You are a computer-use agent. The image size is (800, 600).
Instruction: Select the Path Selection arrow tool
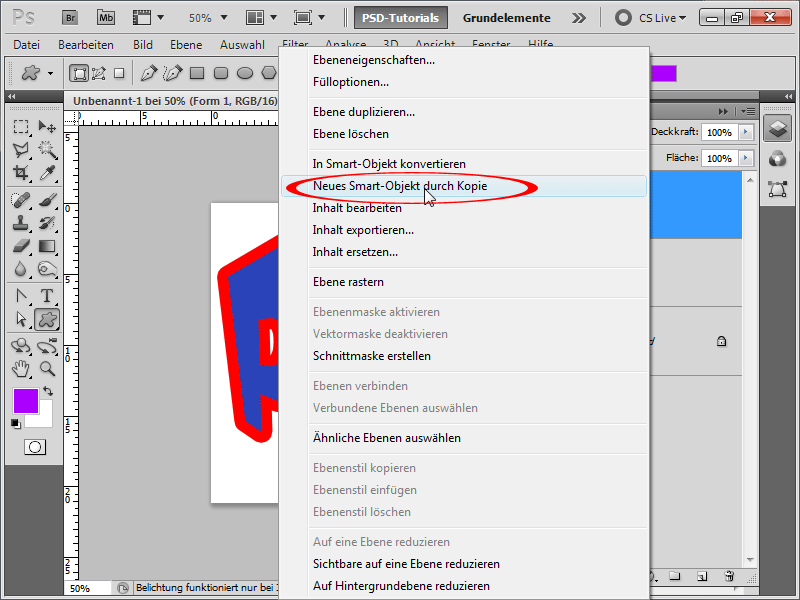(21, 319)
